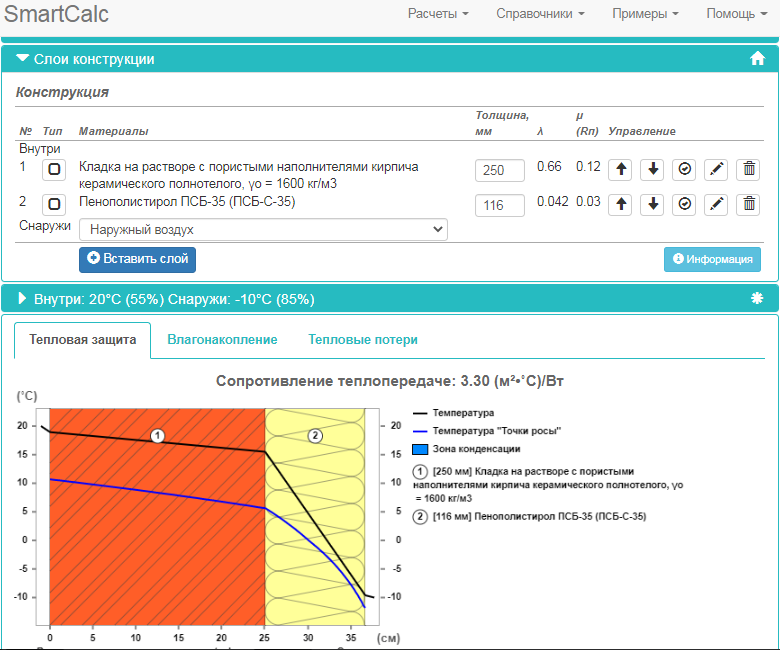Click the thickness field with 250

click(x=499, y=171)
